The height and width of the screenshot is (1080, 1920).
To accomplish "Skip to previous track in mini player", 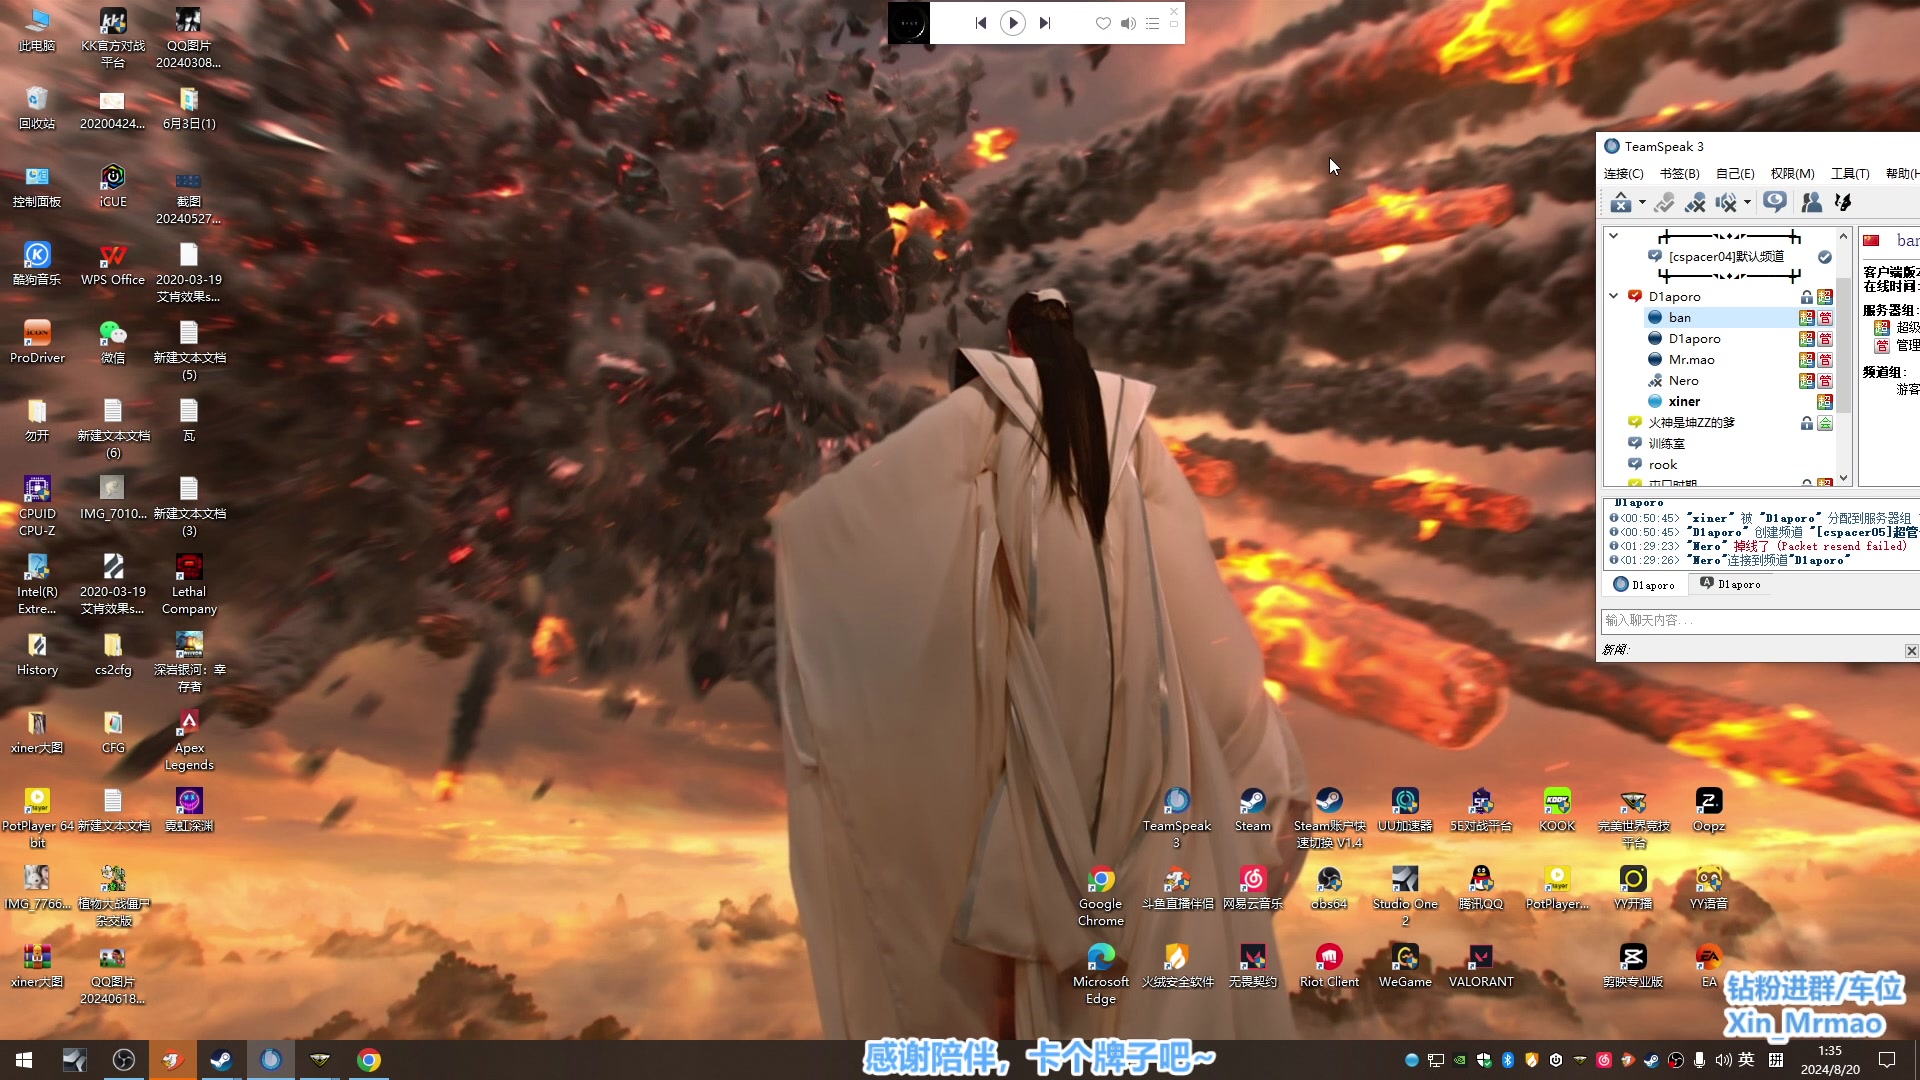I will [x=980, y=23].
